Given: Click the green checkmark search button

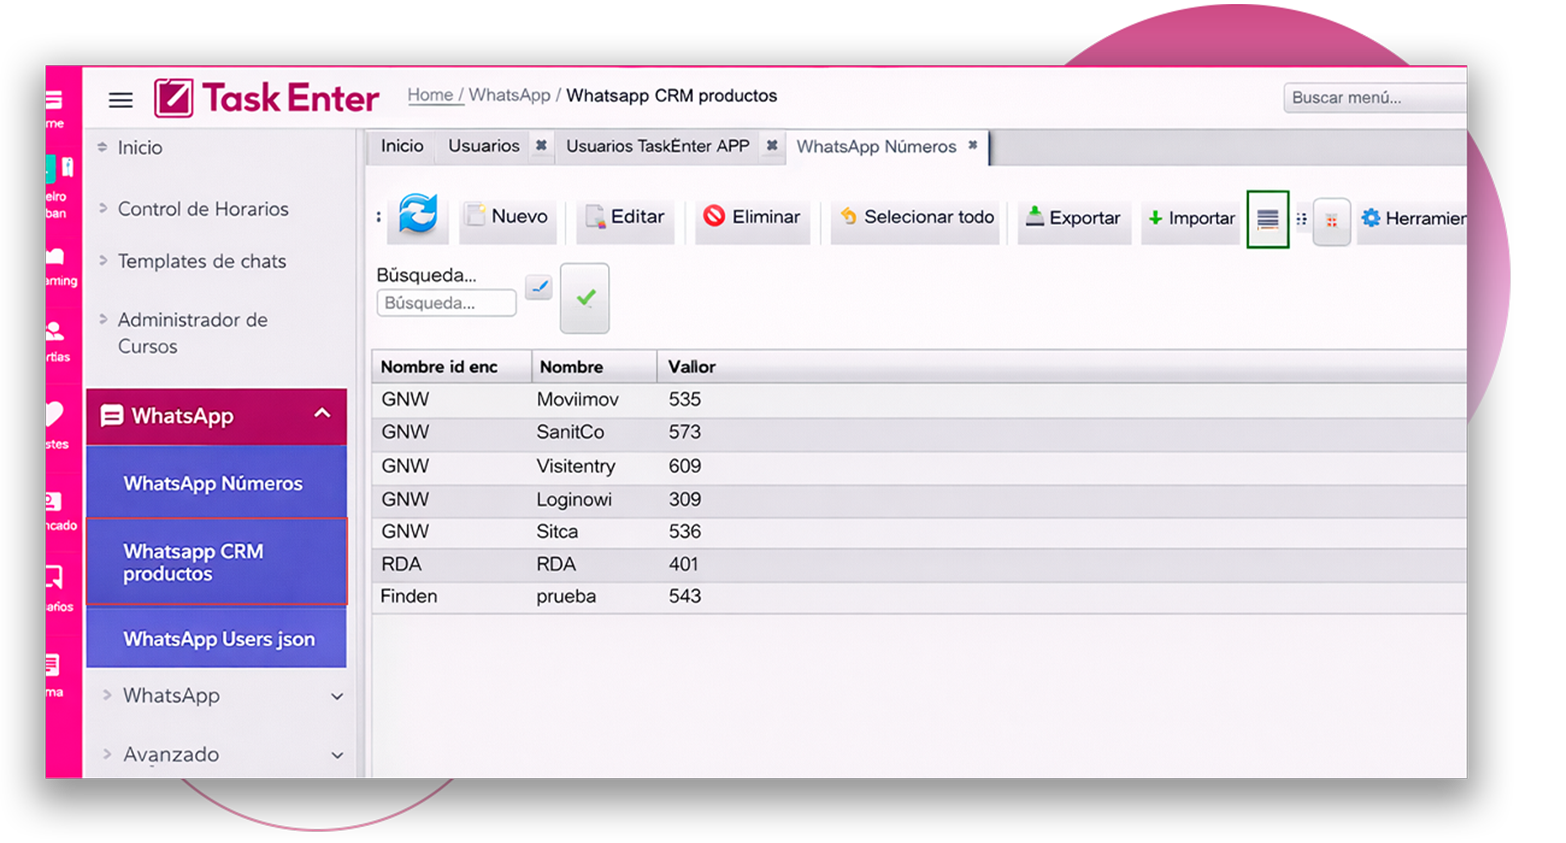Looking at the screenshot, I should click(x=585, y=298).
